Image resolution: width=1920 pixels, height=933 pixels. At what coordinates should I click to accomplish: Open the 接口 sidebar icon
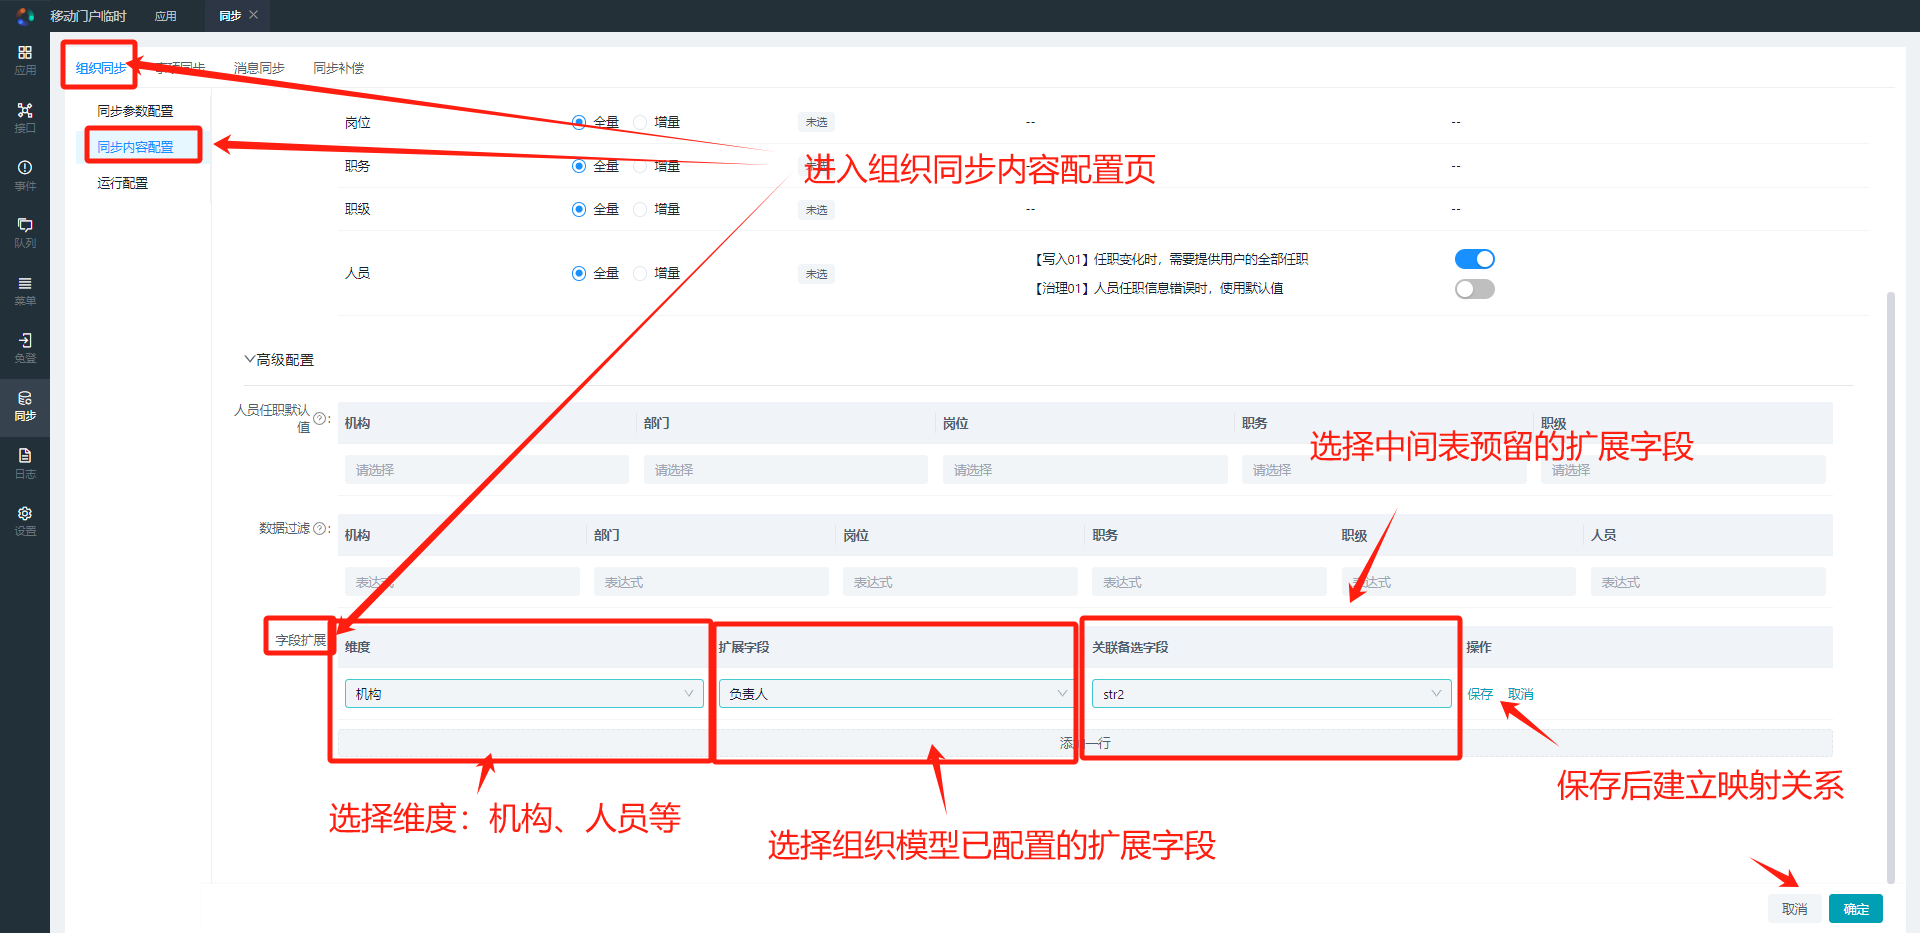25,117
